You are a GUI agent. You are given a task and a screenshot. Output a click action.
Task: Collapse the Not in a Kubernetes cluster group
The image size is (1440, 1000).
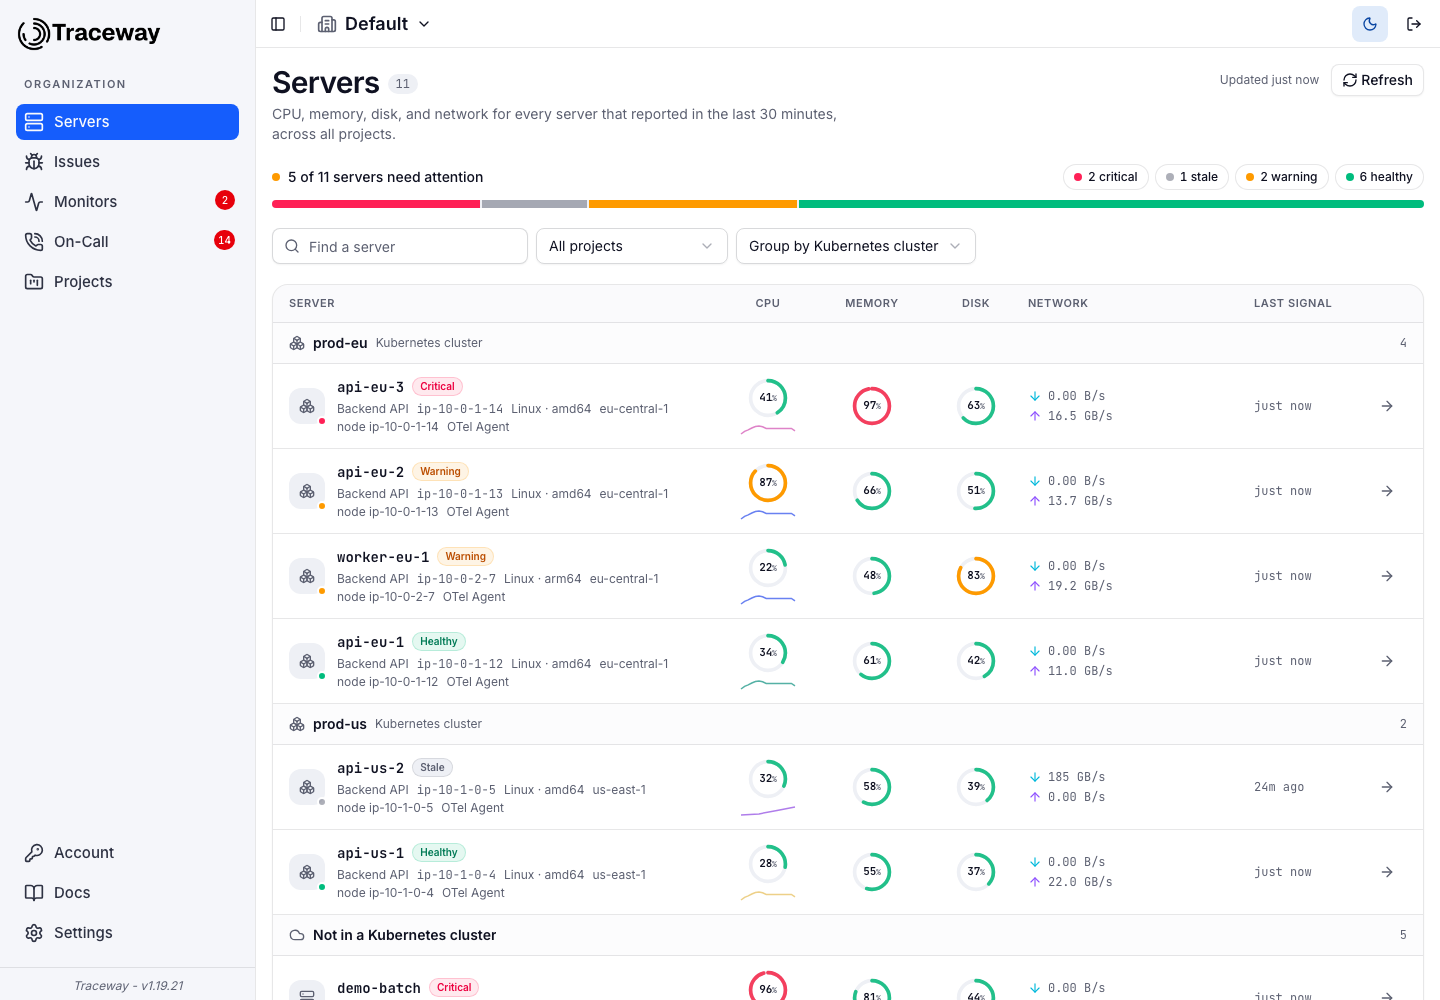tap(848, 935)
